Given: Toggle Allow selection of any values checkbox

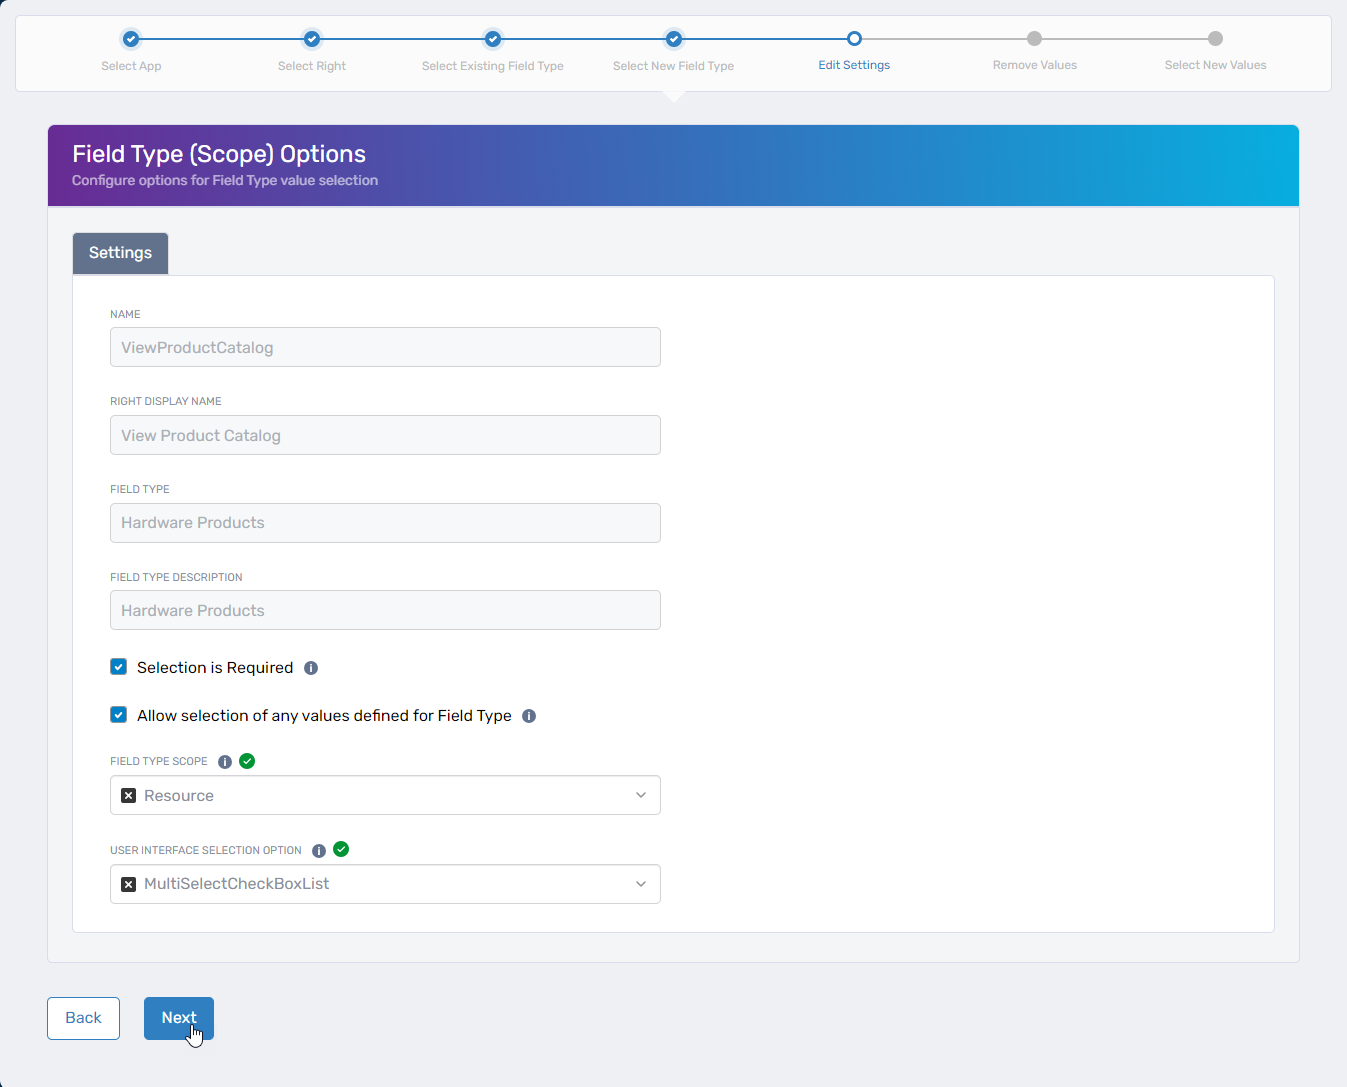Looking at the screenshot, I should 119,715.
